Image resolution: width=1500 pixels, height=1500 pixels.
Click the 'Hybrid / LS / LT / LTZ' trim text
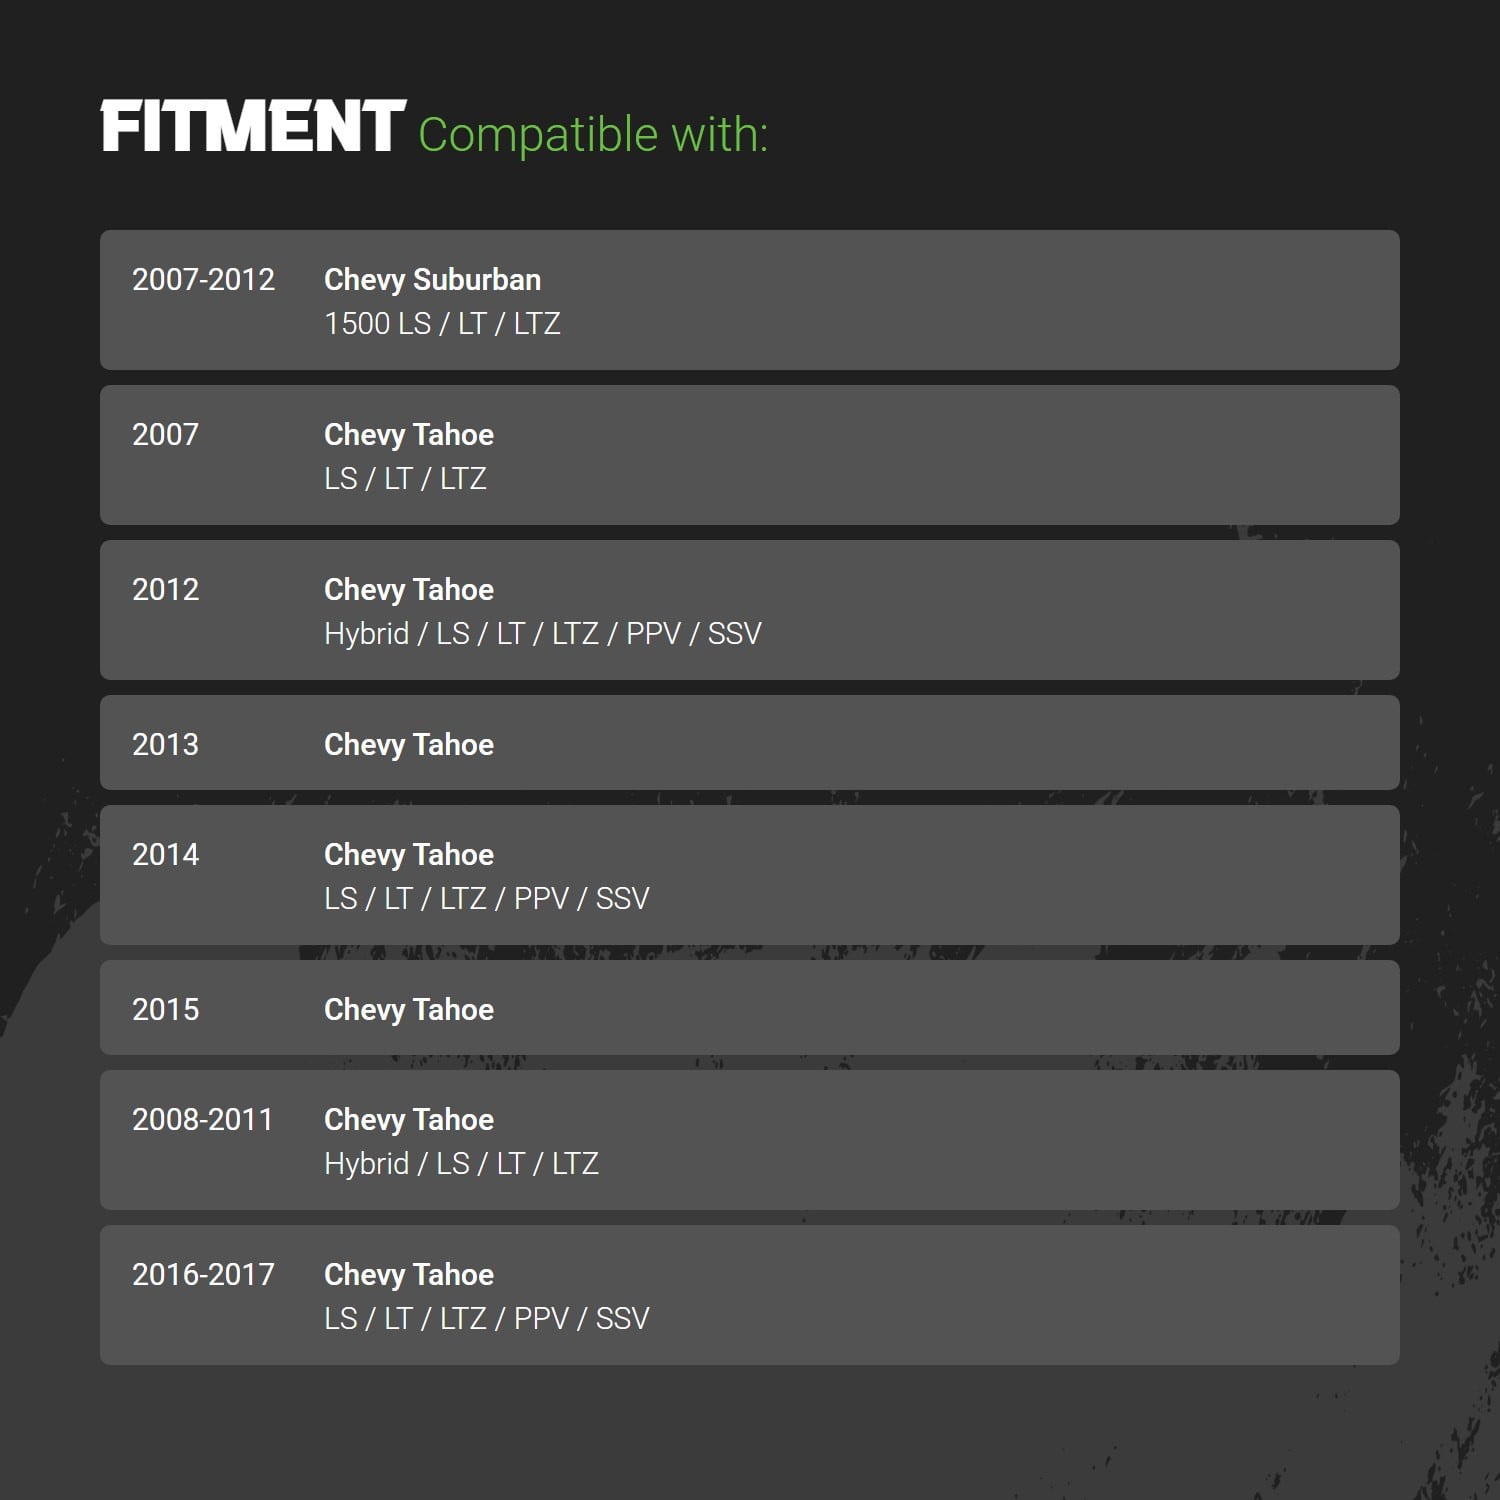tap(461, 1164)
